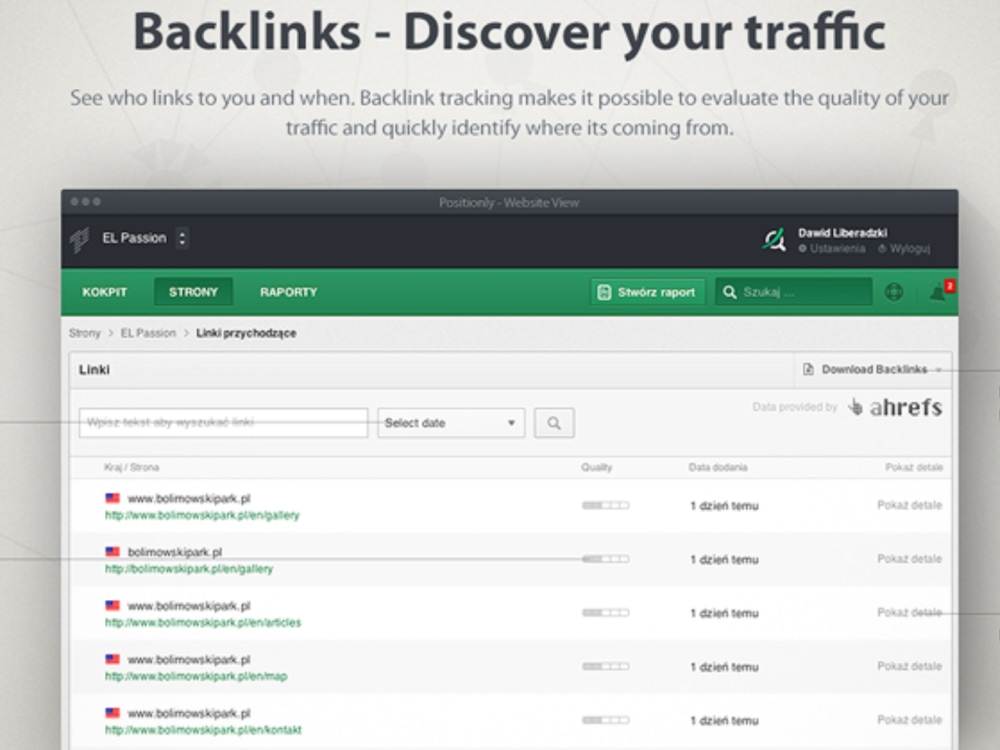Click the Szukaj search field
The height and width of the screenshot is (750, 1000).
tap(793, 292)
